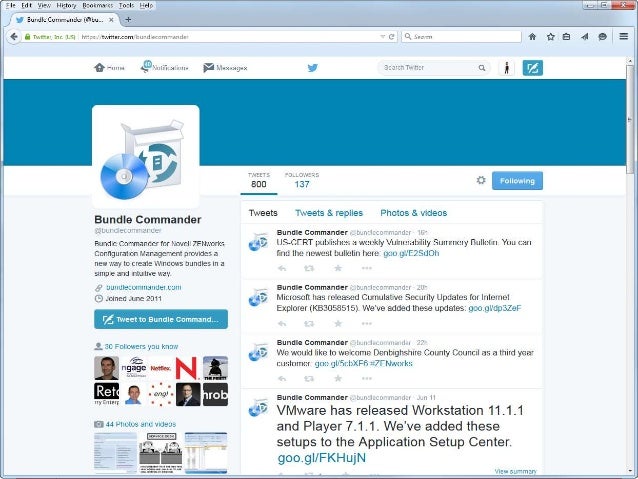The height and width of the screenshot is (479, 638).
Task: Open the History menu
Action: pos(66,5)
